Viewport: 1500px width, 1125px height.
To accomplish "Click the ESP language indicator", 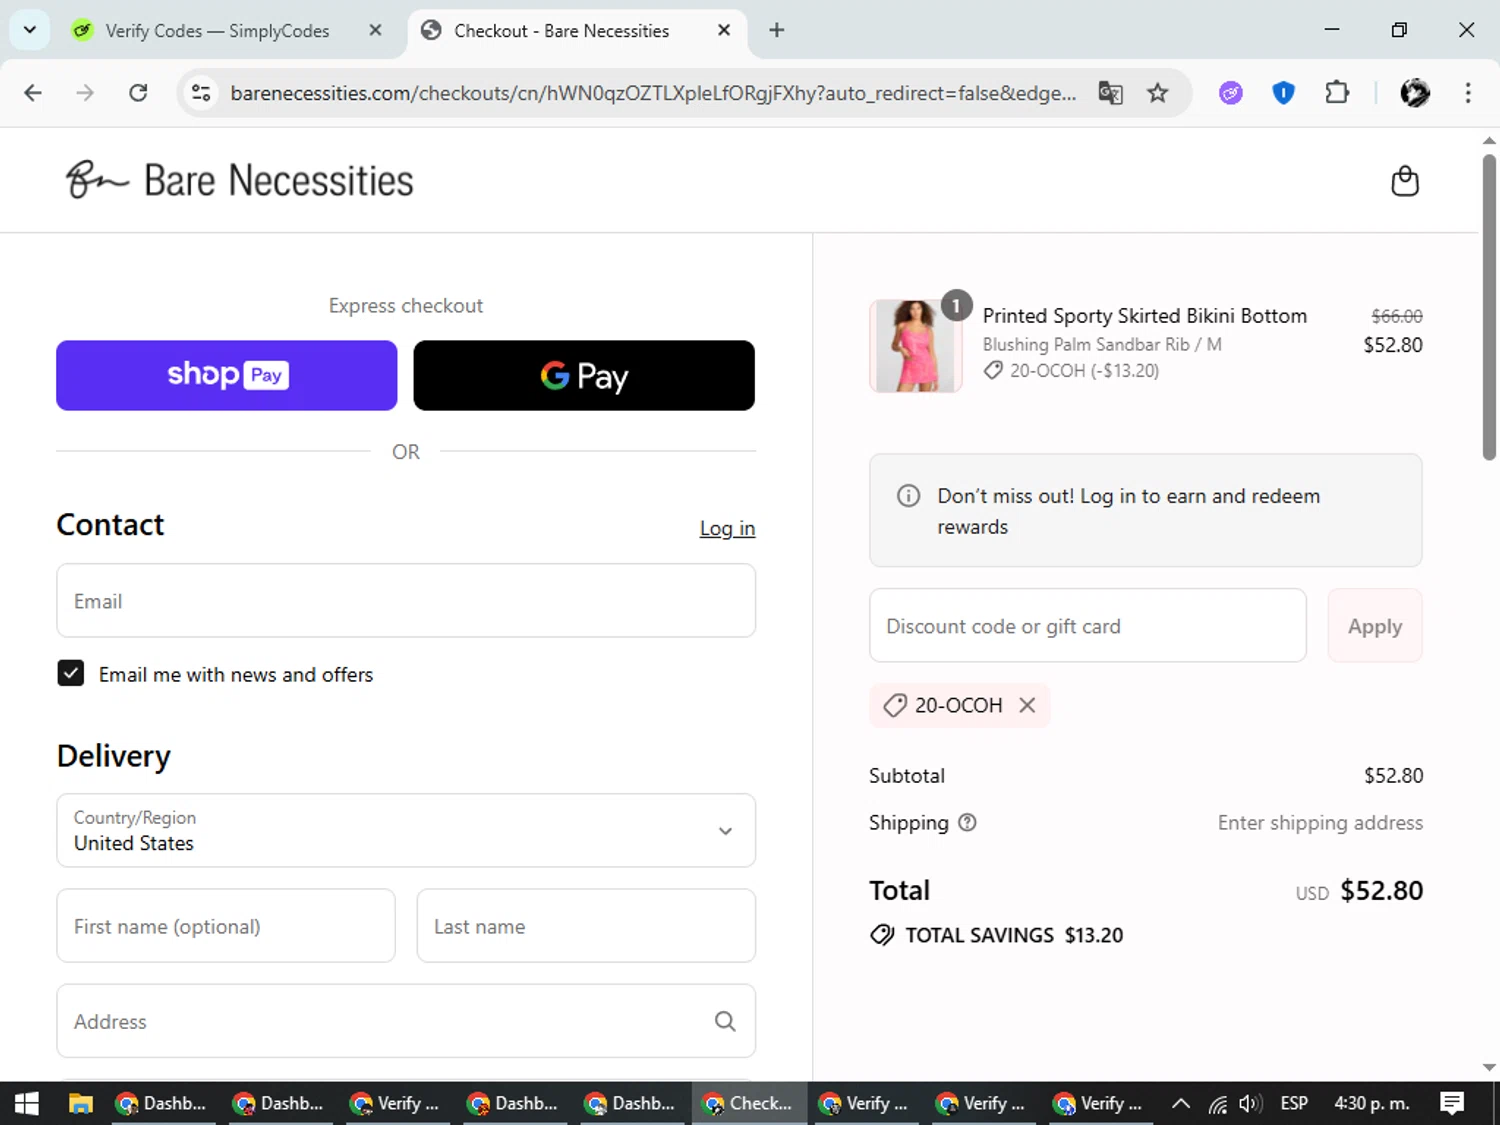I will [1294, 1103].
